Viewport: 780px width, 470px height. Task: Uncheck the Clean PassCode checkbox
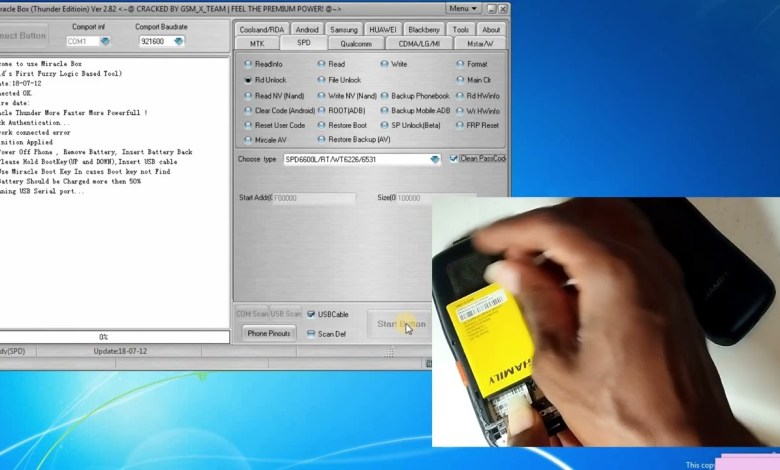click(454, 159)
